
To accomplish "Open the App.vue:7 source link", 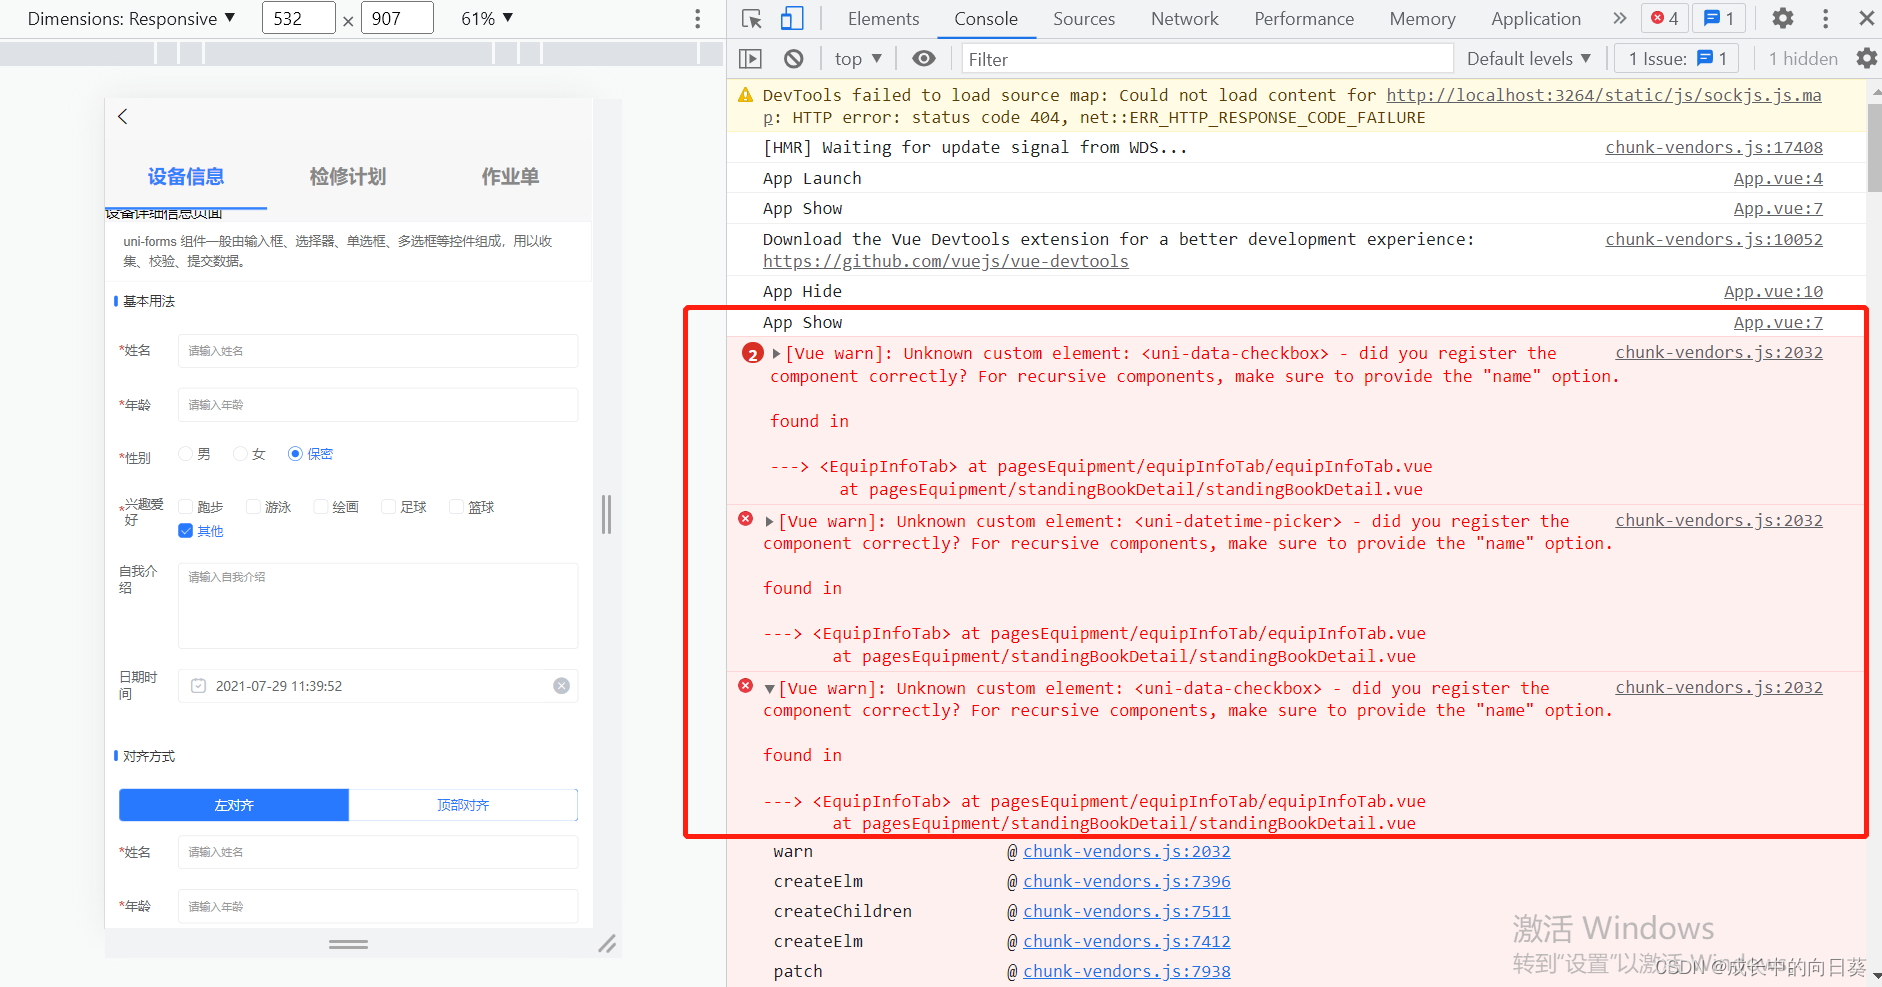I will click(x=1778, y=208).
